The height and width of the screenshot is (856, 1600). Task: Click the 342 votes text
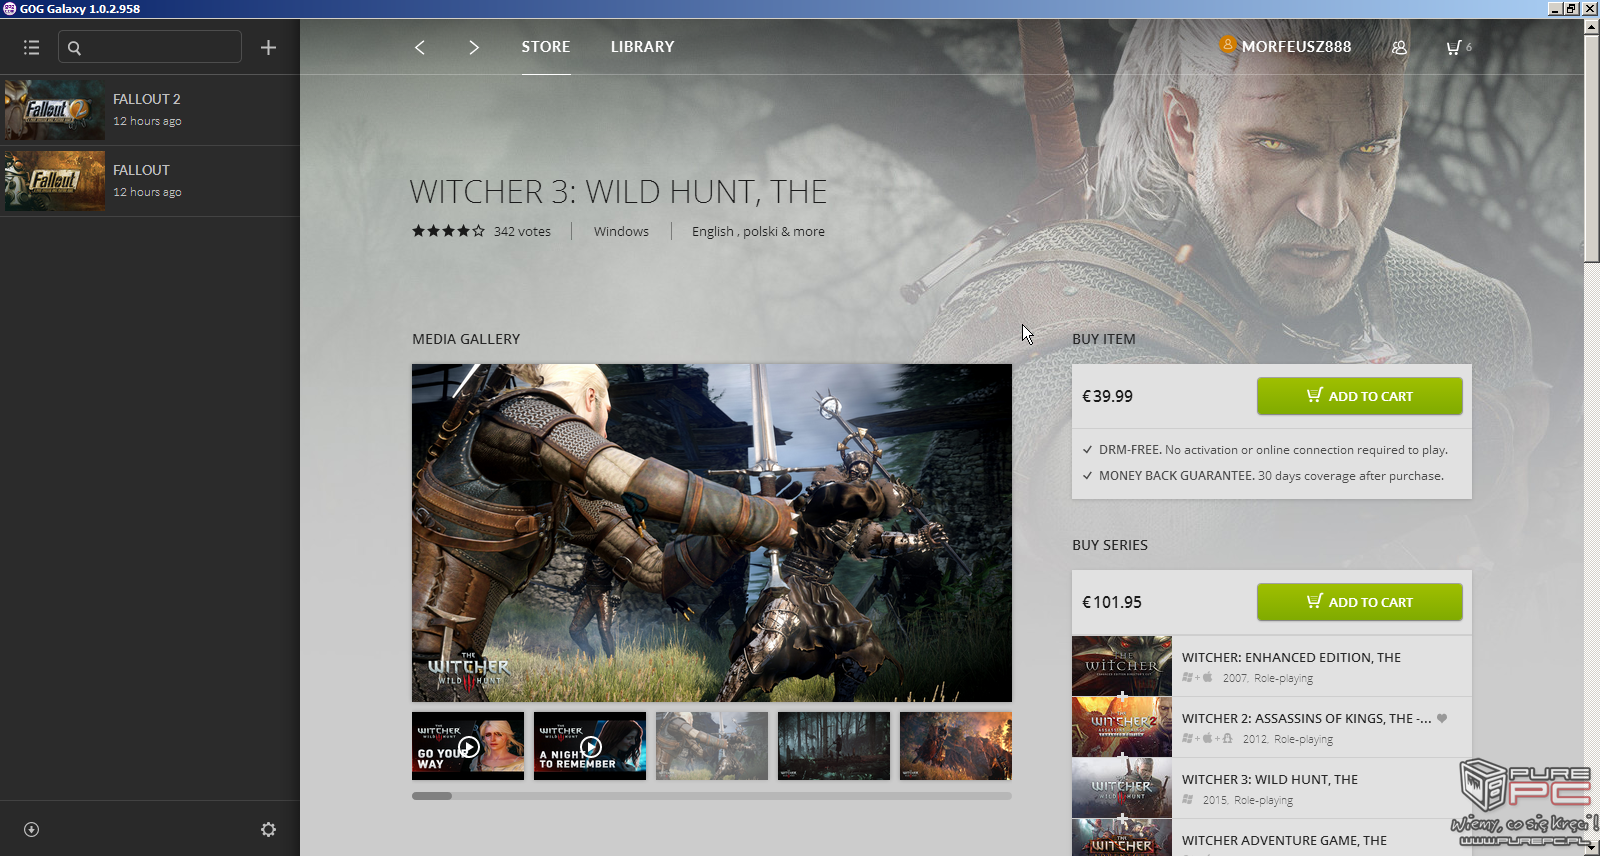(x=522, y=231)
